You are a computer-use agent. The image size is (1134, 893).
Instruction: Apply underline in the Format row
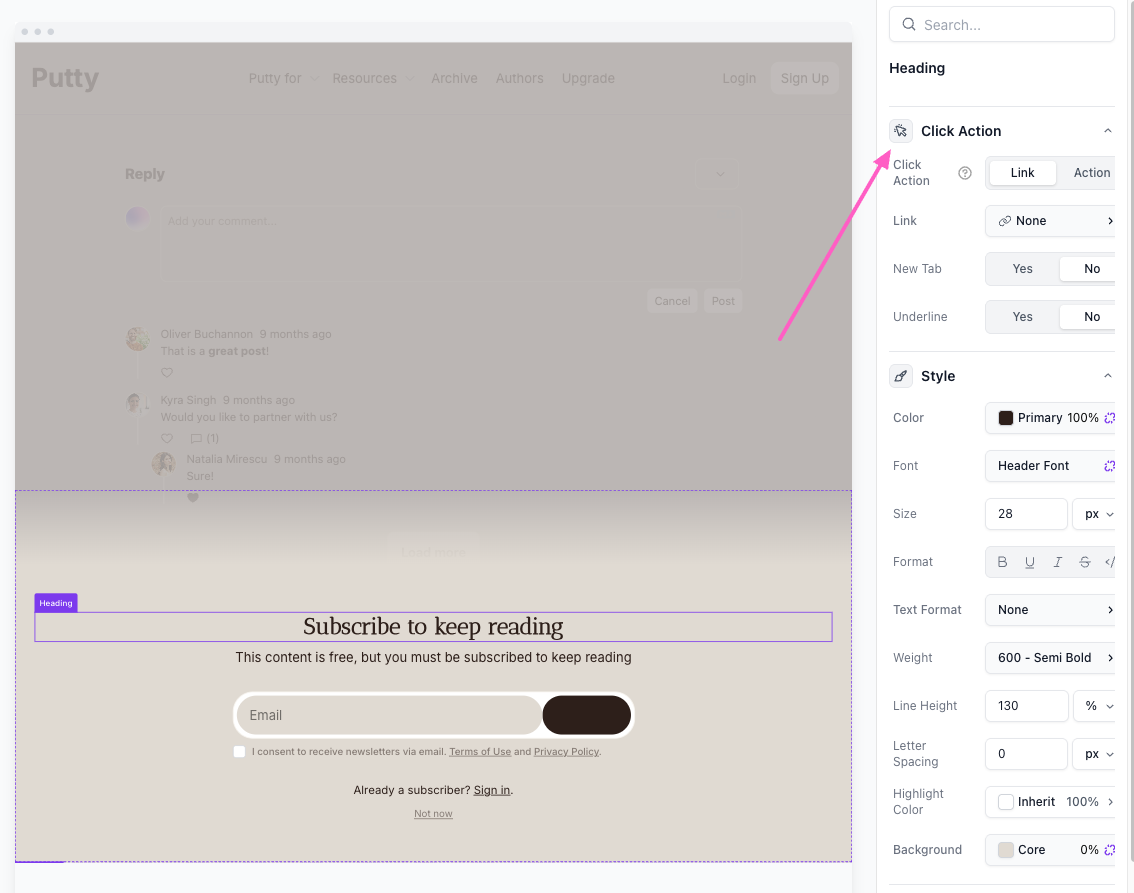click(1030, 562)
